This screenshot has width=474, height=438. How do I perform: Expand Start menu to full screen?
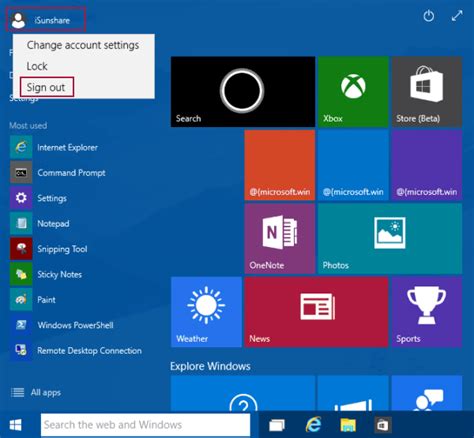tap(457, 16)
